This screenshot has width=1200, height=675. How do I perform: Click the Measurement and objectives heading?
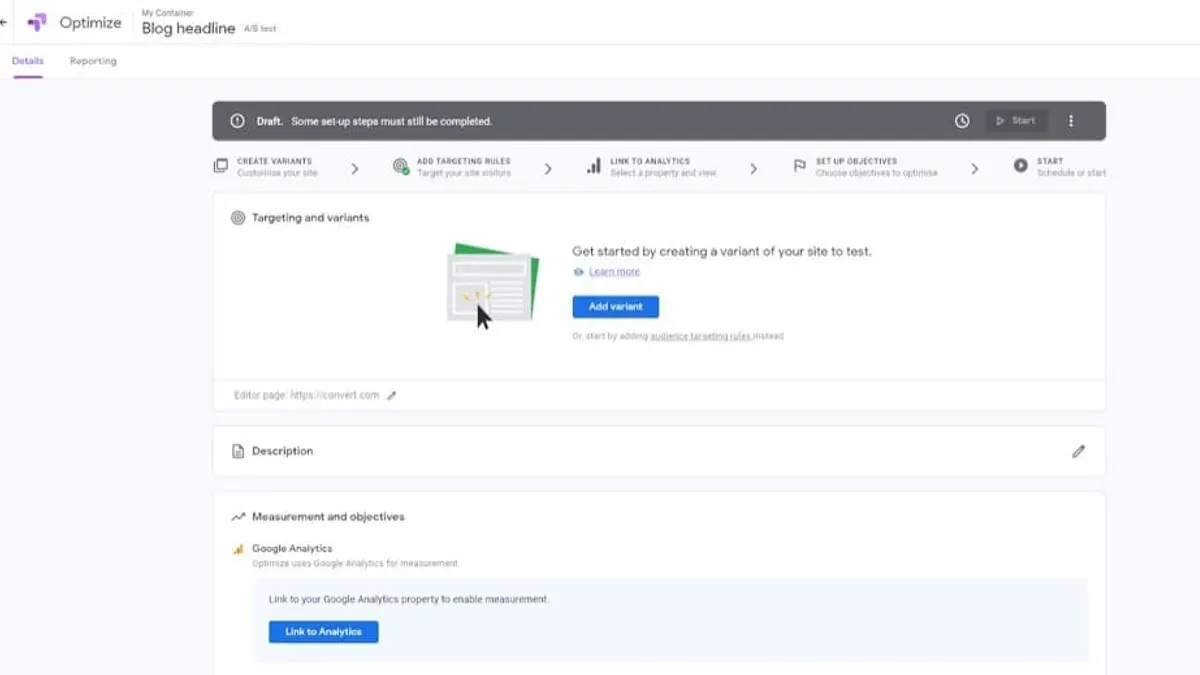tap(328, 517)
